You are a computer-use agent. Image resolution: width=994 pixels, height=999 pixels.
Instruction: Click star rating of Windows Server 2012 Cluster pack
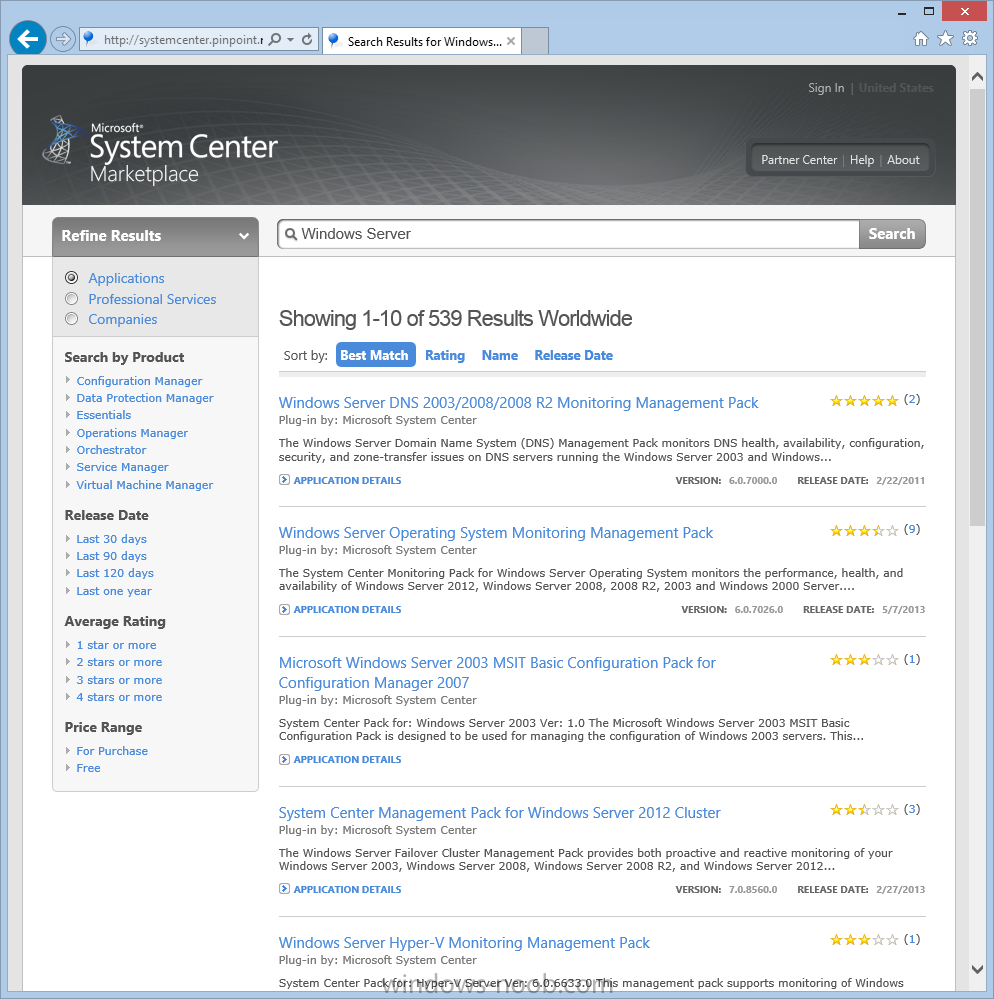(864, 810)
